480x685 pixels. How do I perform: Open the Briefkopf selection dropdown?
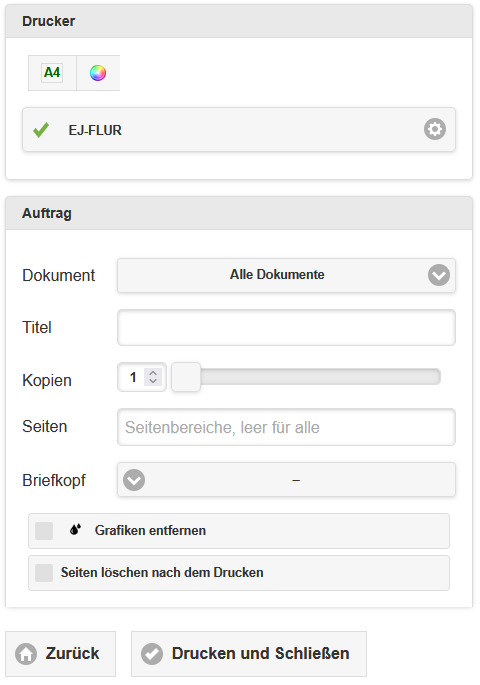(x=286, y=480)
